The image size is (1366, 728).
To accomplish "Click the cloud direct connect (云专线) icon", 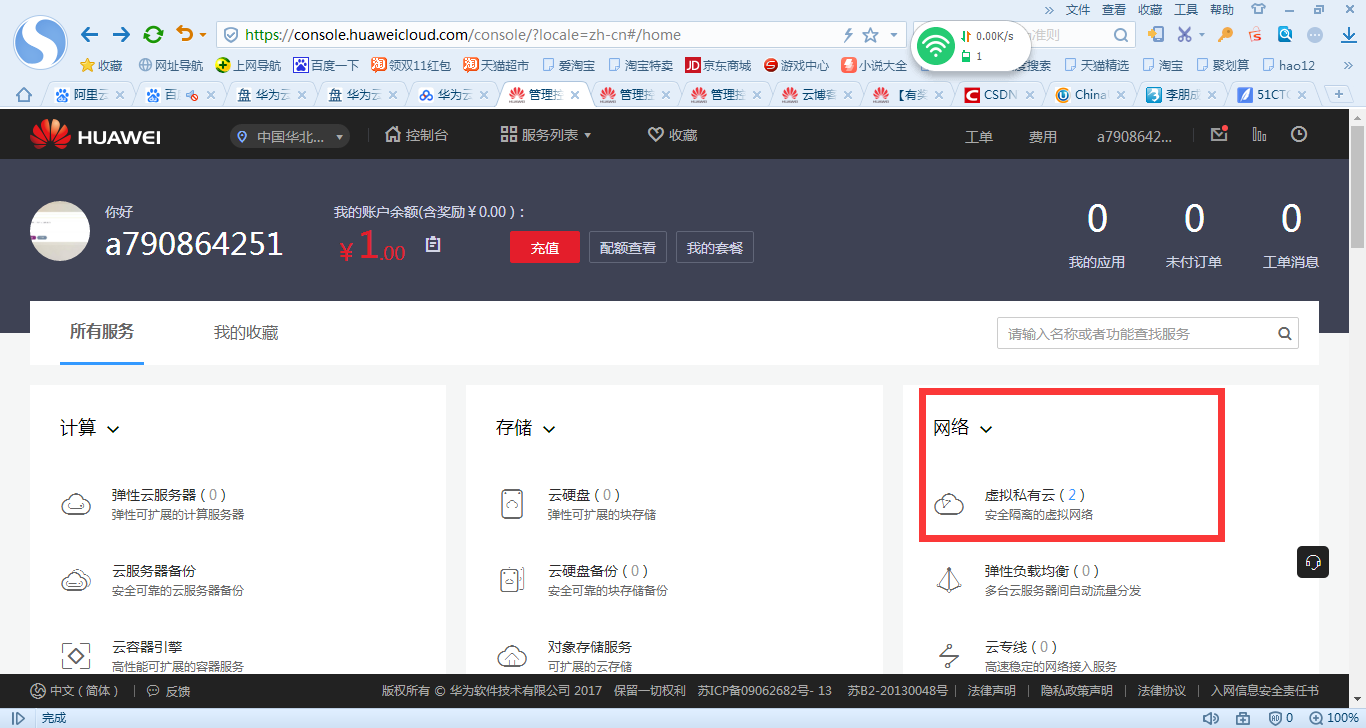I will pyautogui.click(x=948, y=656).
